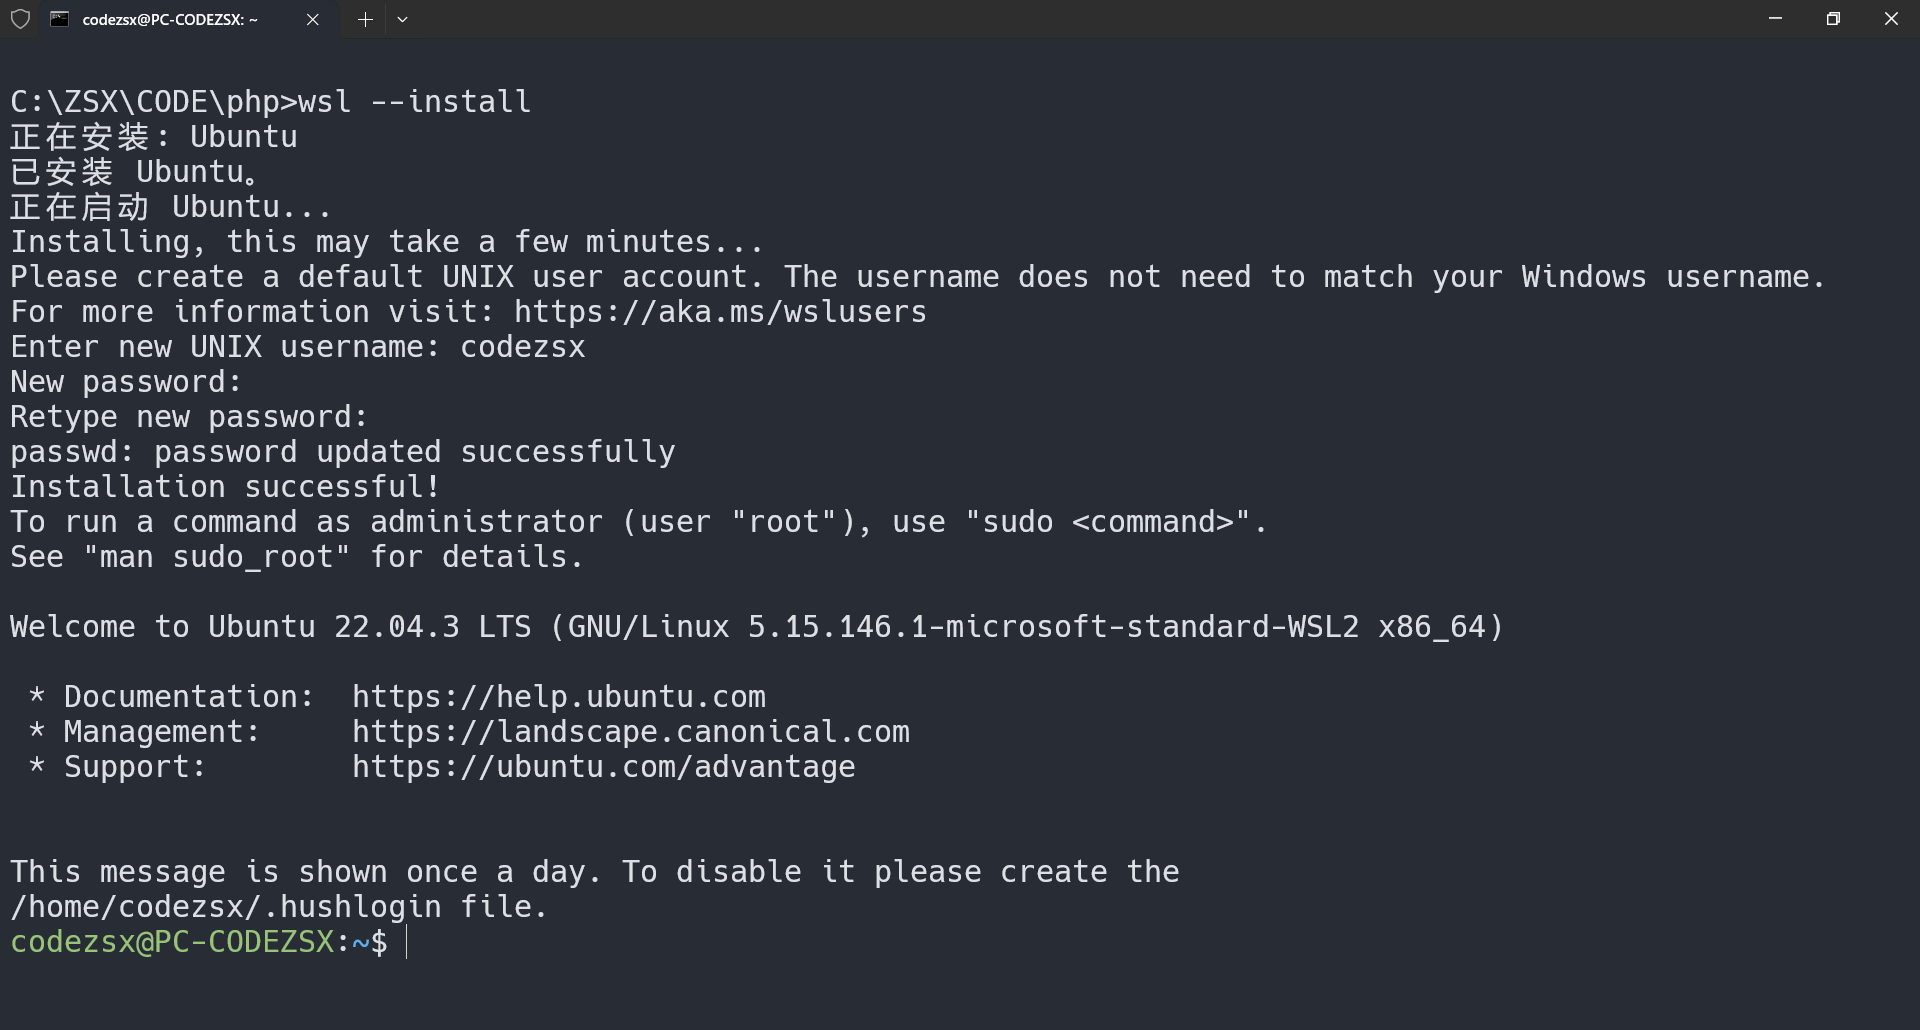Image resolution: width=1920 pixels, height=1030 pixels.
Task: Open the ubuntu.com/advantage support link
Action: 603,766
